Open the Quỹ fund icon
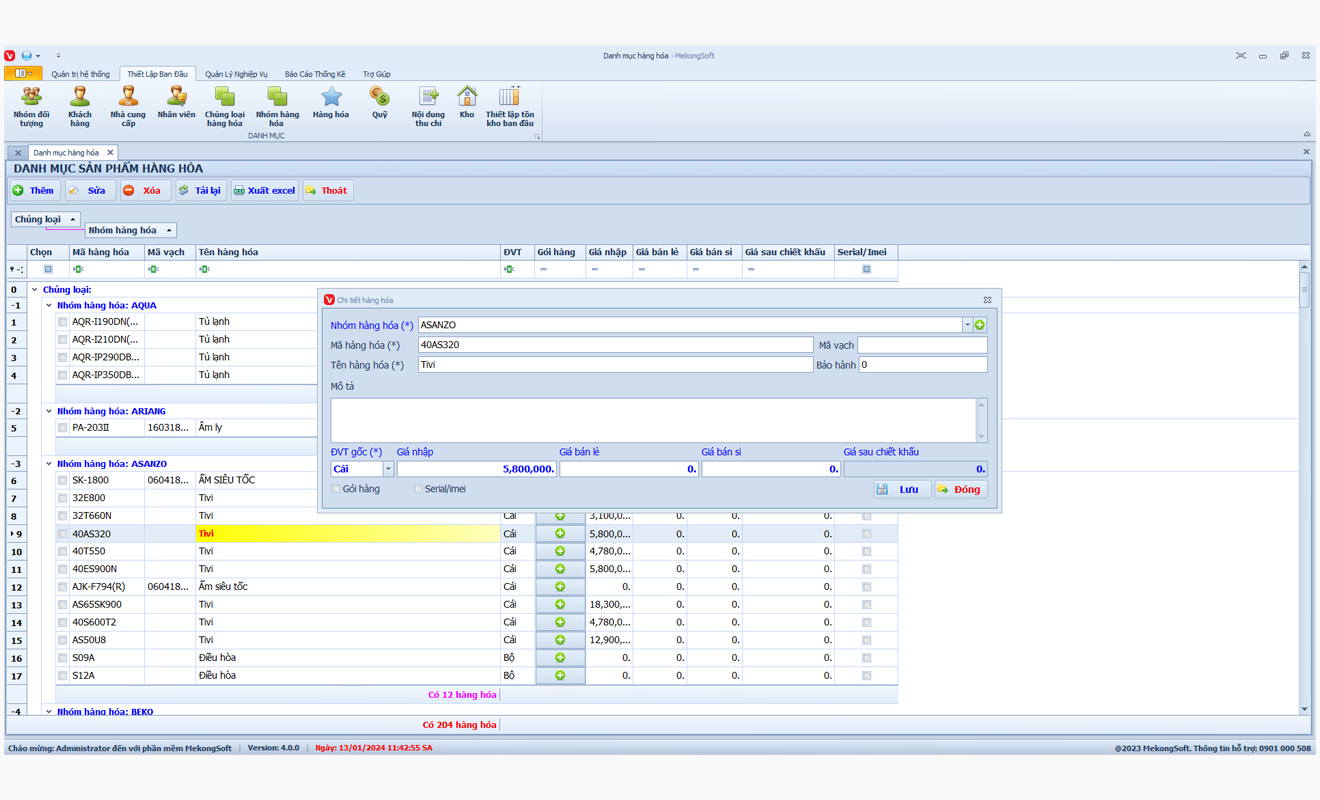The image size is (1320, 800). coord(379,103)
